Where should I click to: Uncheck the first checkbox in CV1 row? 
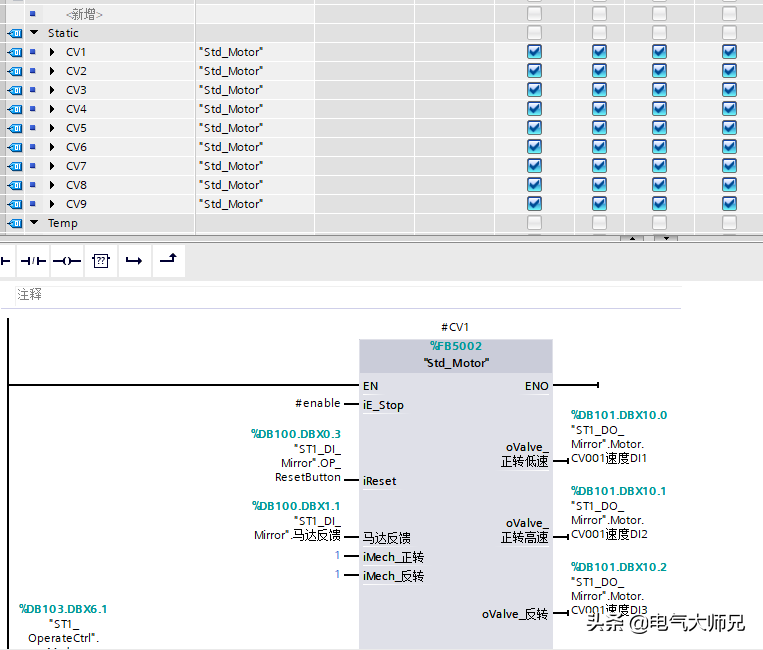pos(534,52)
